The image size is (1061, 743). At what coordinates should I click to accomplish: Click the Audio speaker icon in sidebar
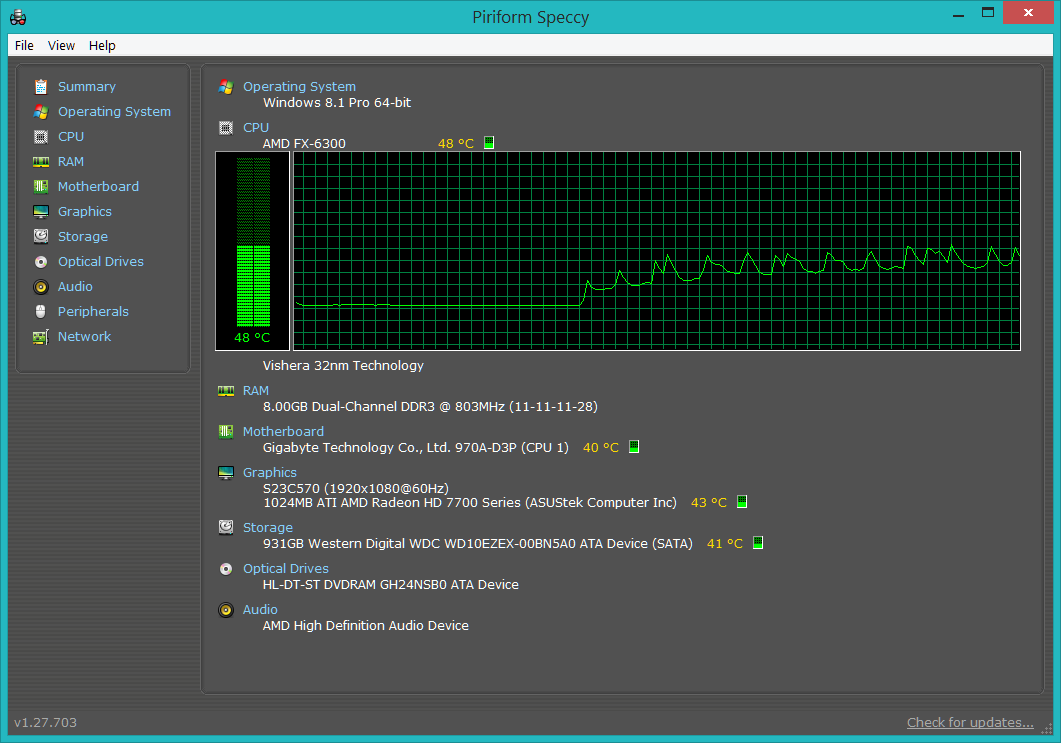click(x=41, y=287)
